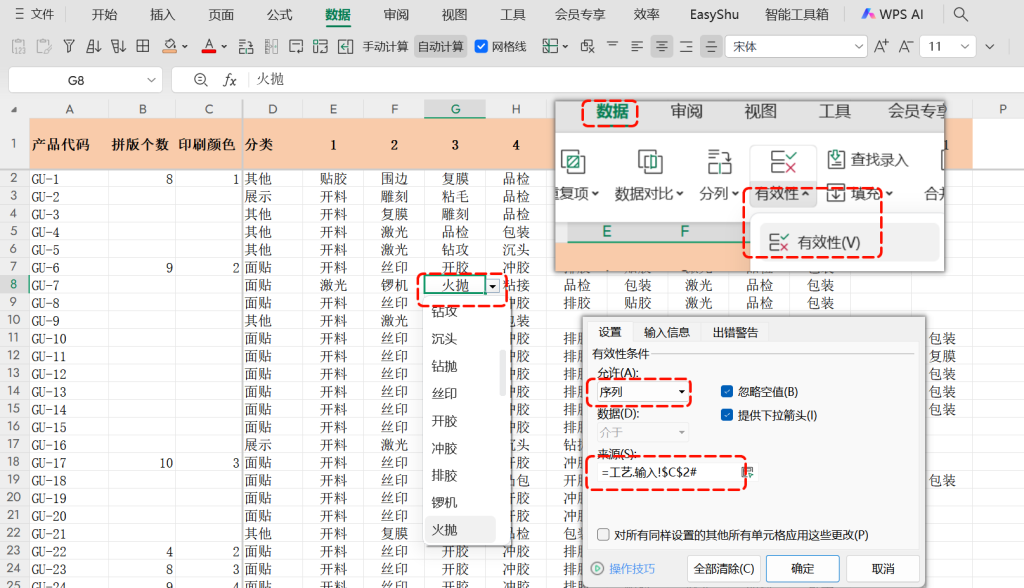This screenshot has width=1024, height=588.
Task: Click the filter funnel icon
Action: (69, 46)
